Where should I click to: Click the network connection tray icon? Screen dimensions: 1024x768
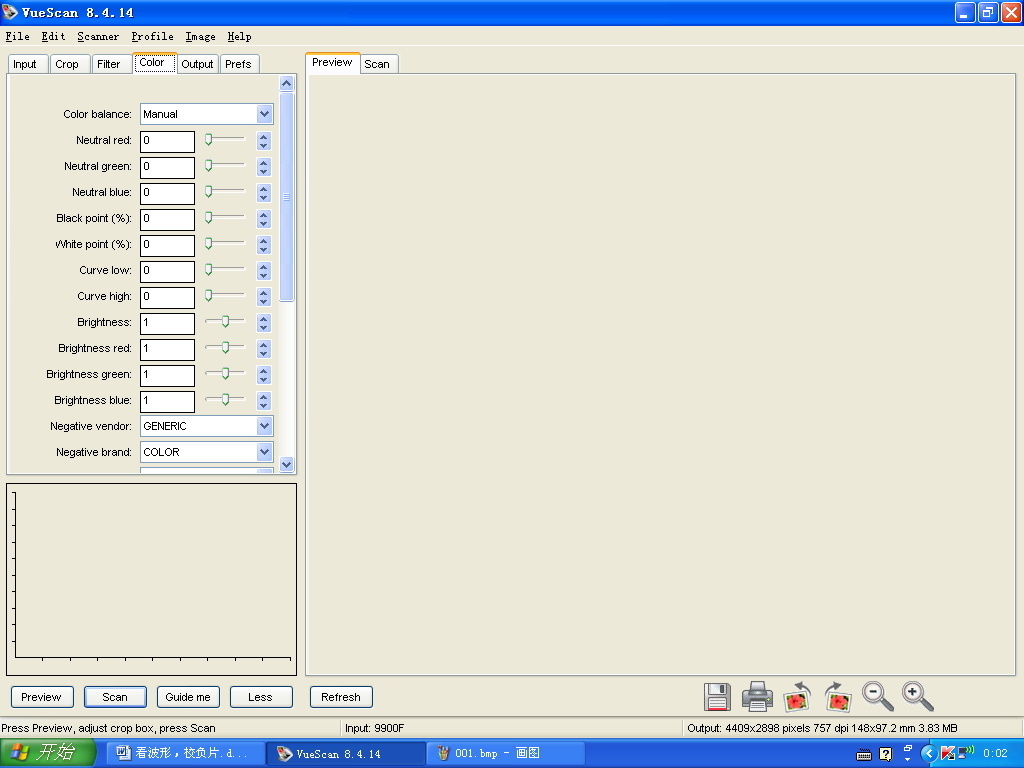965,753
